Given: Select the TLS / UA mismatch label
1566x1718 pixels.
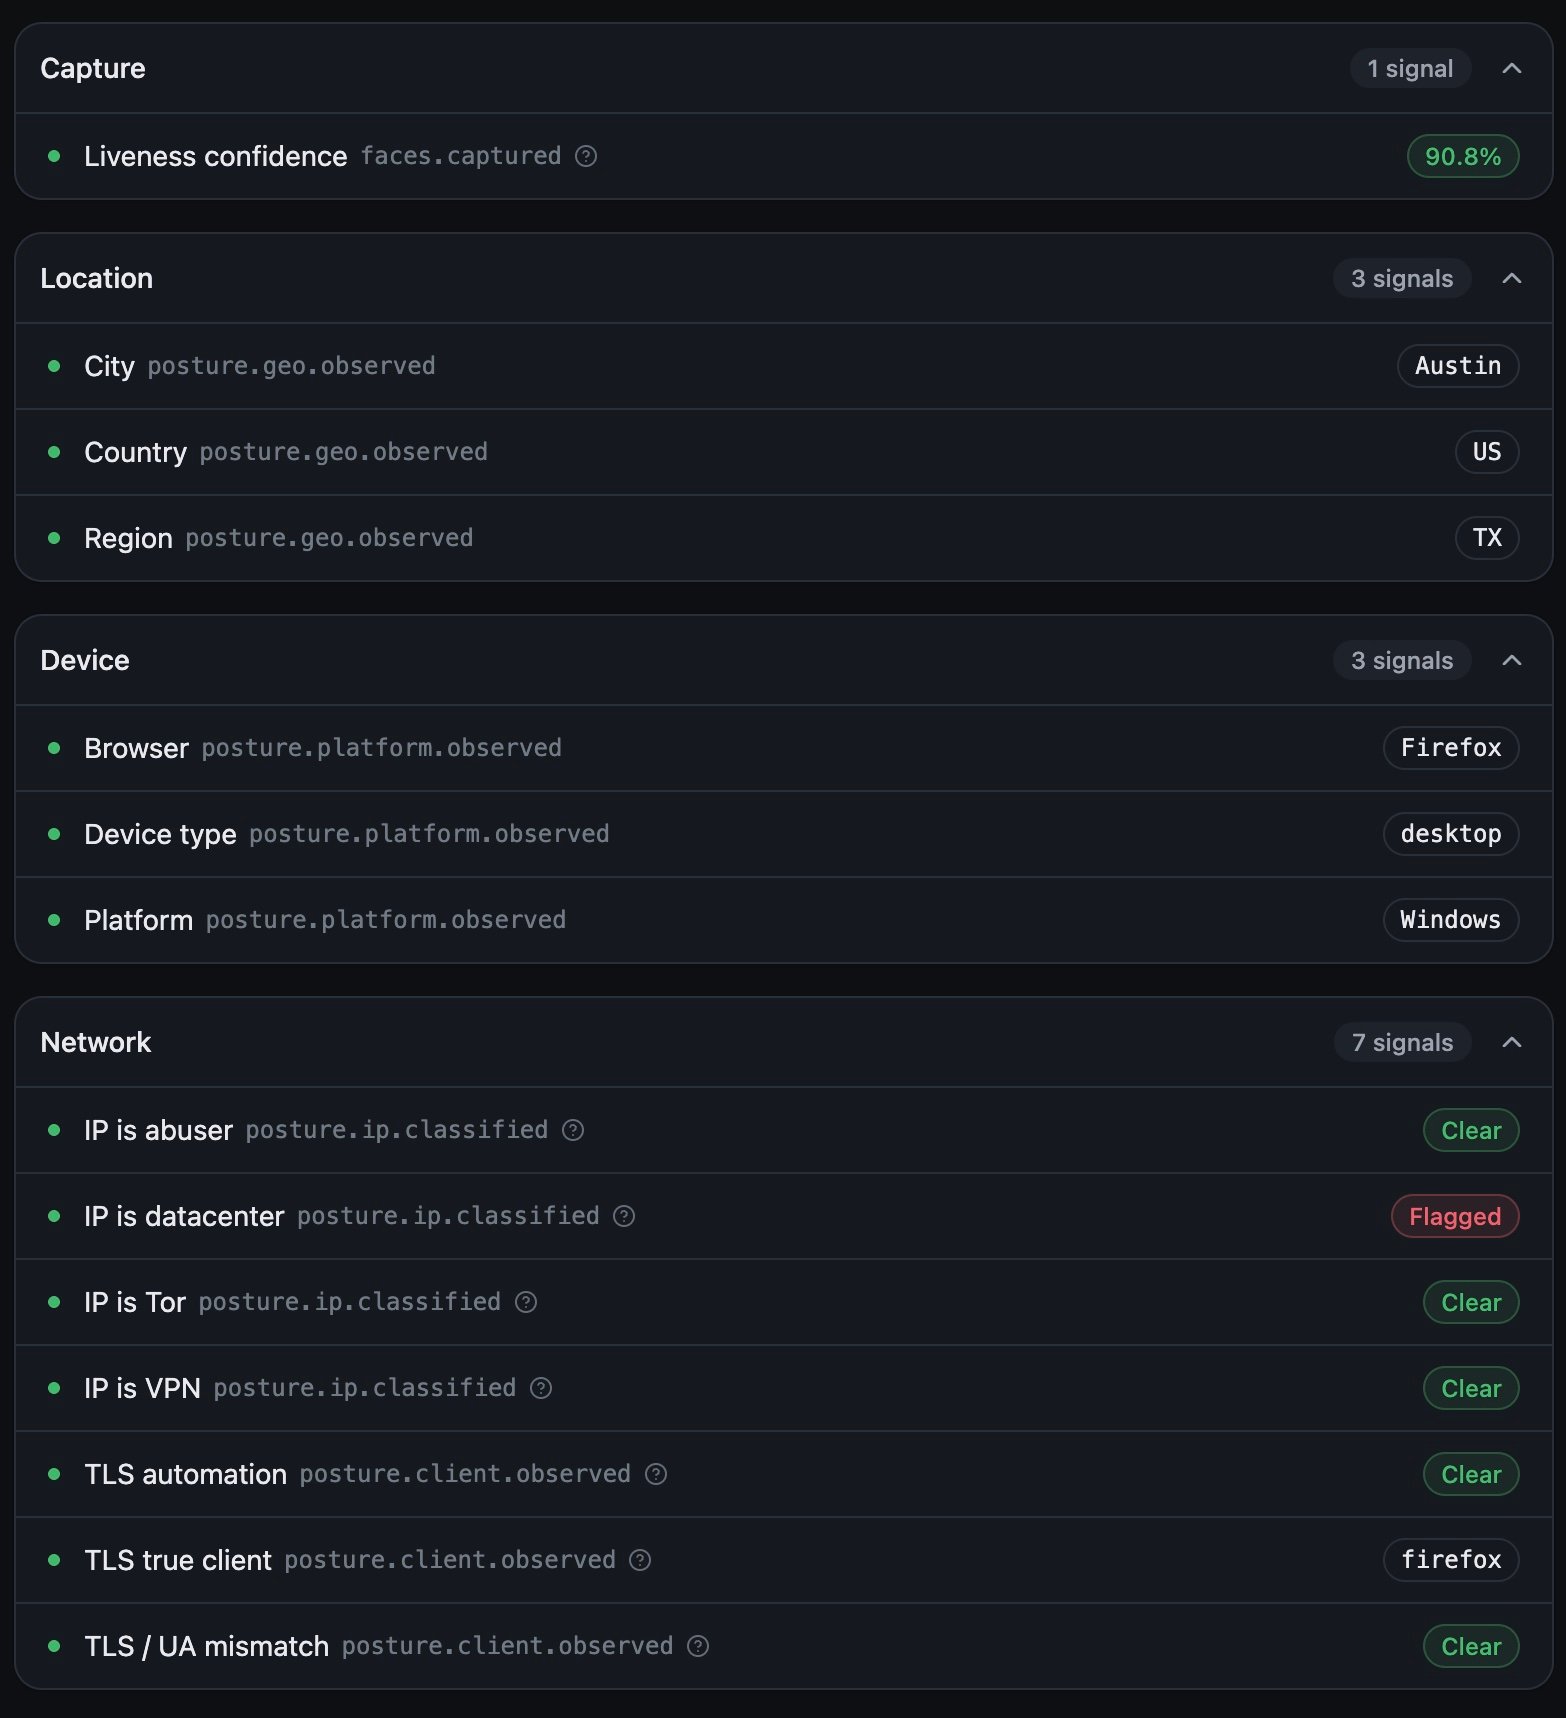Looking at the screenshot, I should [x=206, y=1646].
